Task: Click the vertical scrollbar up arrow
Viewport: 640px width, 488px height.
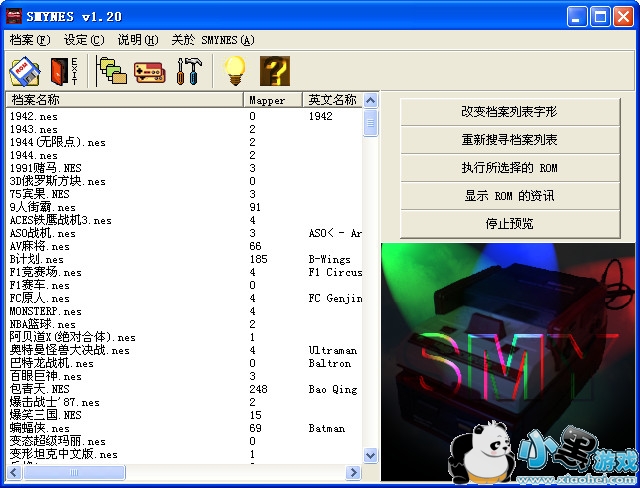Action: 371,100
